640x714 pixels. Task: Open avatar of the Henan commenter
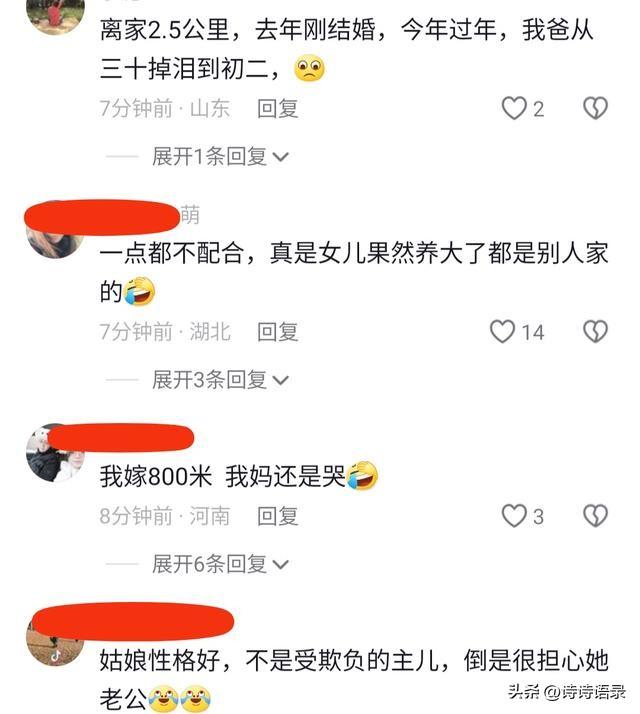(x=55, y=453)
